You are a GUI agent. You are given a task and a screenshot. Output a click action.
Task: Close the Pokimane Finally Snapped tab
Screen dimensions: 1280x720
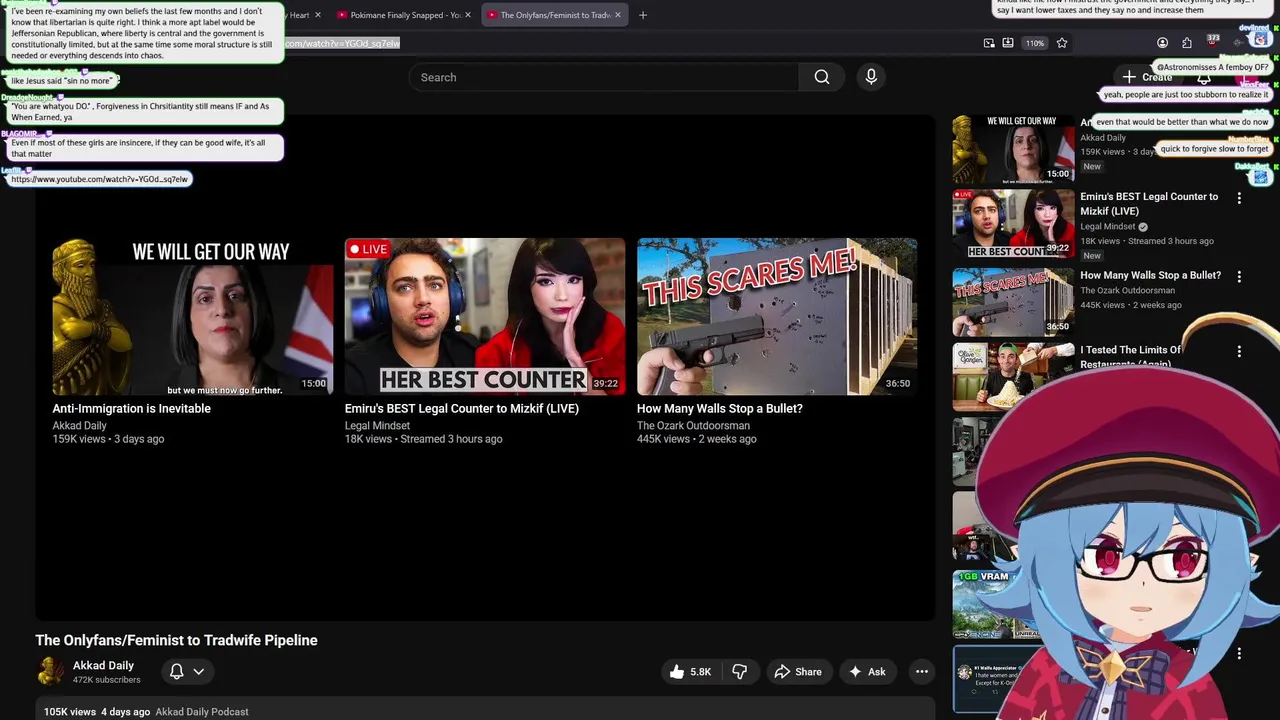click(x=467, y=15)
